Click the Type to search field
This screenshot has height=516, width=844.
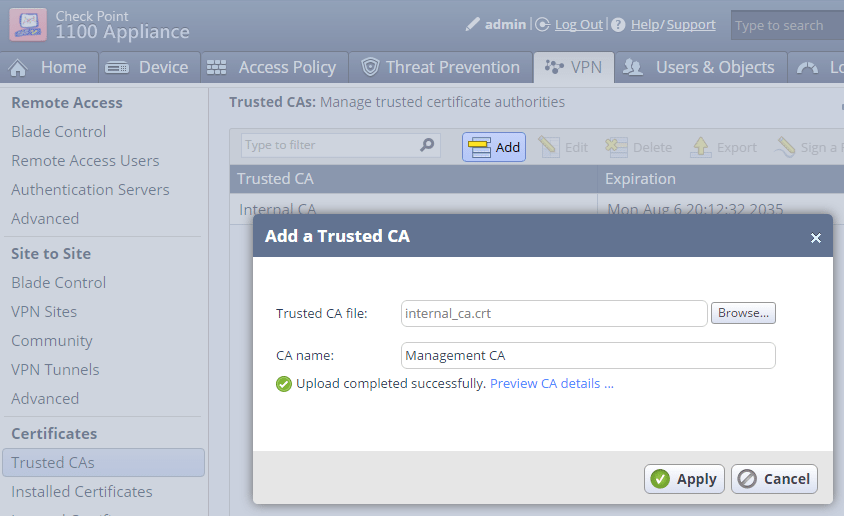pyautogui.click(x=785, y=26)
